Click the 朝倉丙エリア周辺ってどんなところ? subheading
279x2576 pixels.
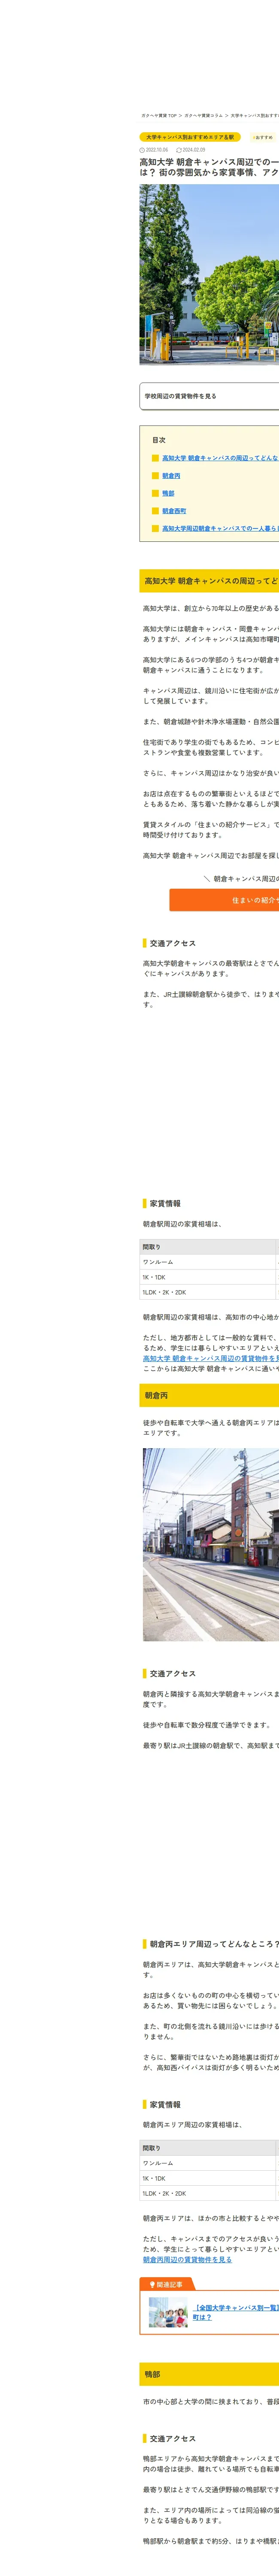tap(211, 1945)
